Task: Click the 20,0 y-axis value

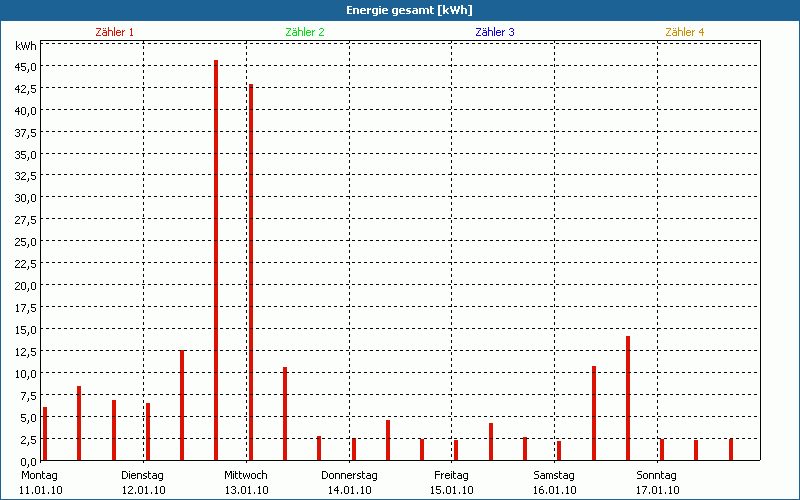Action: click(26, 286)
